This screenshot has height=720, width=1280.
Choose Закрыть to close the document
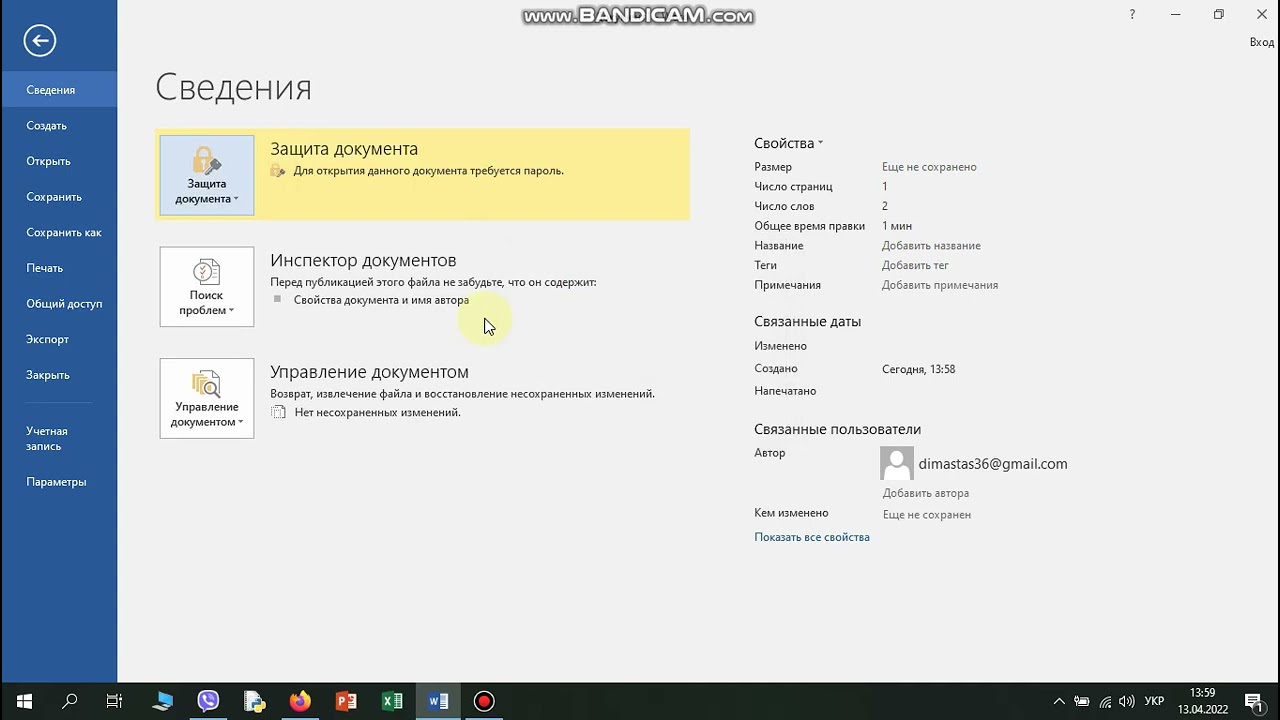tap(59, 375)
